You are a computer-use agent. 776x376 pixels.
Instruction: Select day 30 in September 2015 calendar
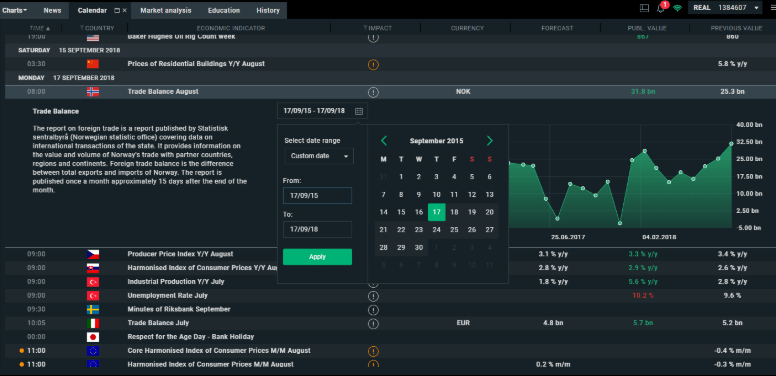(x=419, y=248)
